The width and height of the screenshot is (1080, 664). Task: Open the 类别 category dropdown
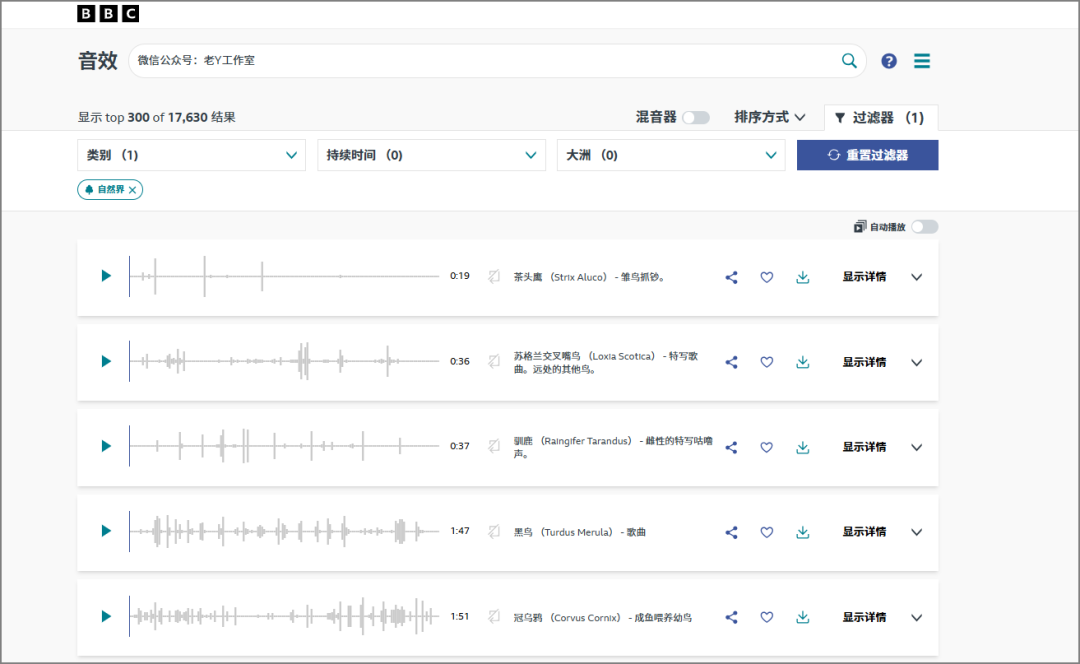191,155
